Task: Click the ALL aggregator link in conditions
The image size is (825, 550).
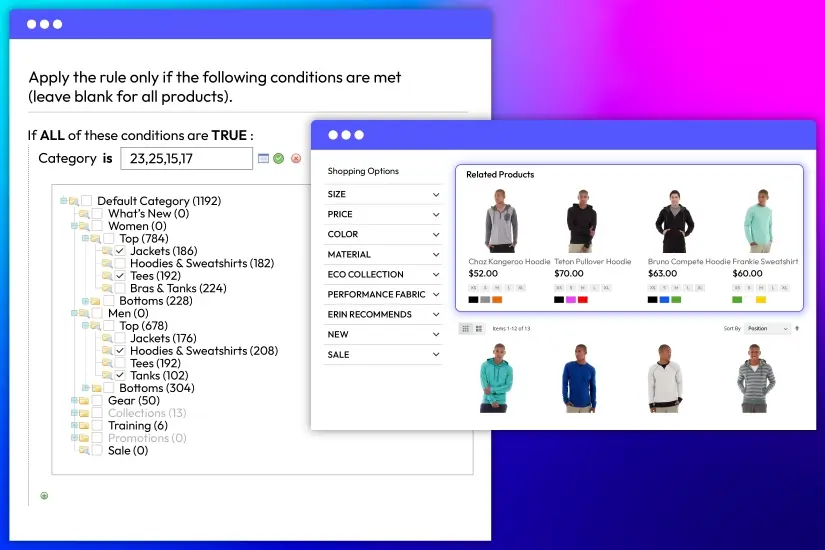Action: pyautogui.click(x=52, y=135)
